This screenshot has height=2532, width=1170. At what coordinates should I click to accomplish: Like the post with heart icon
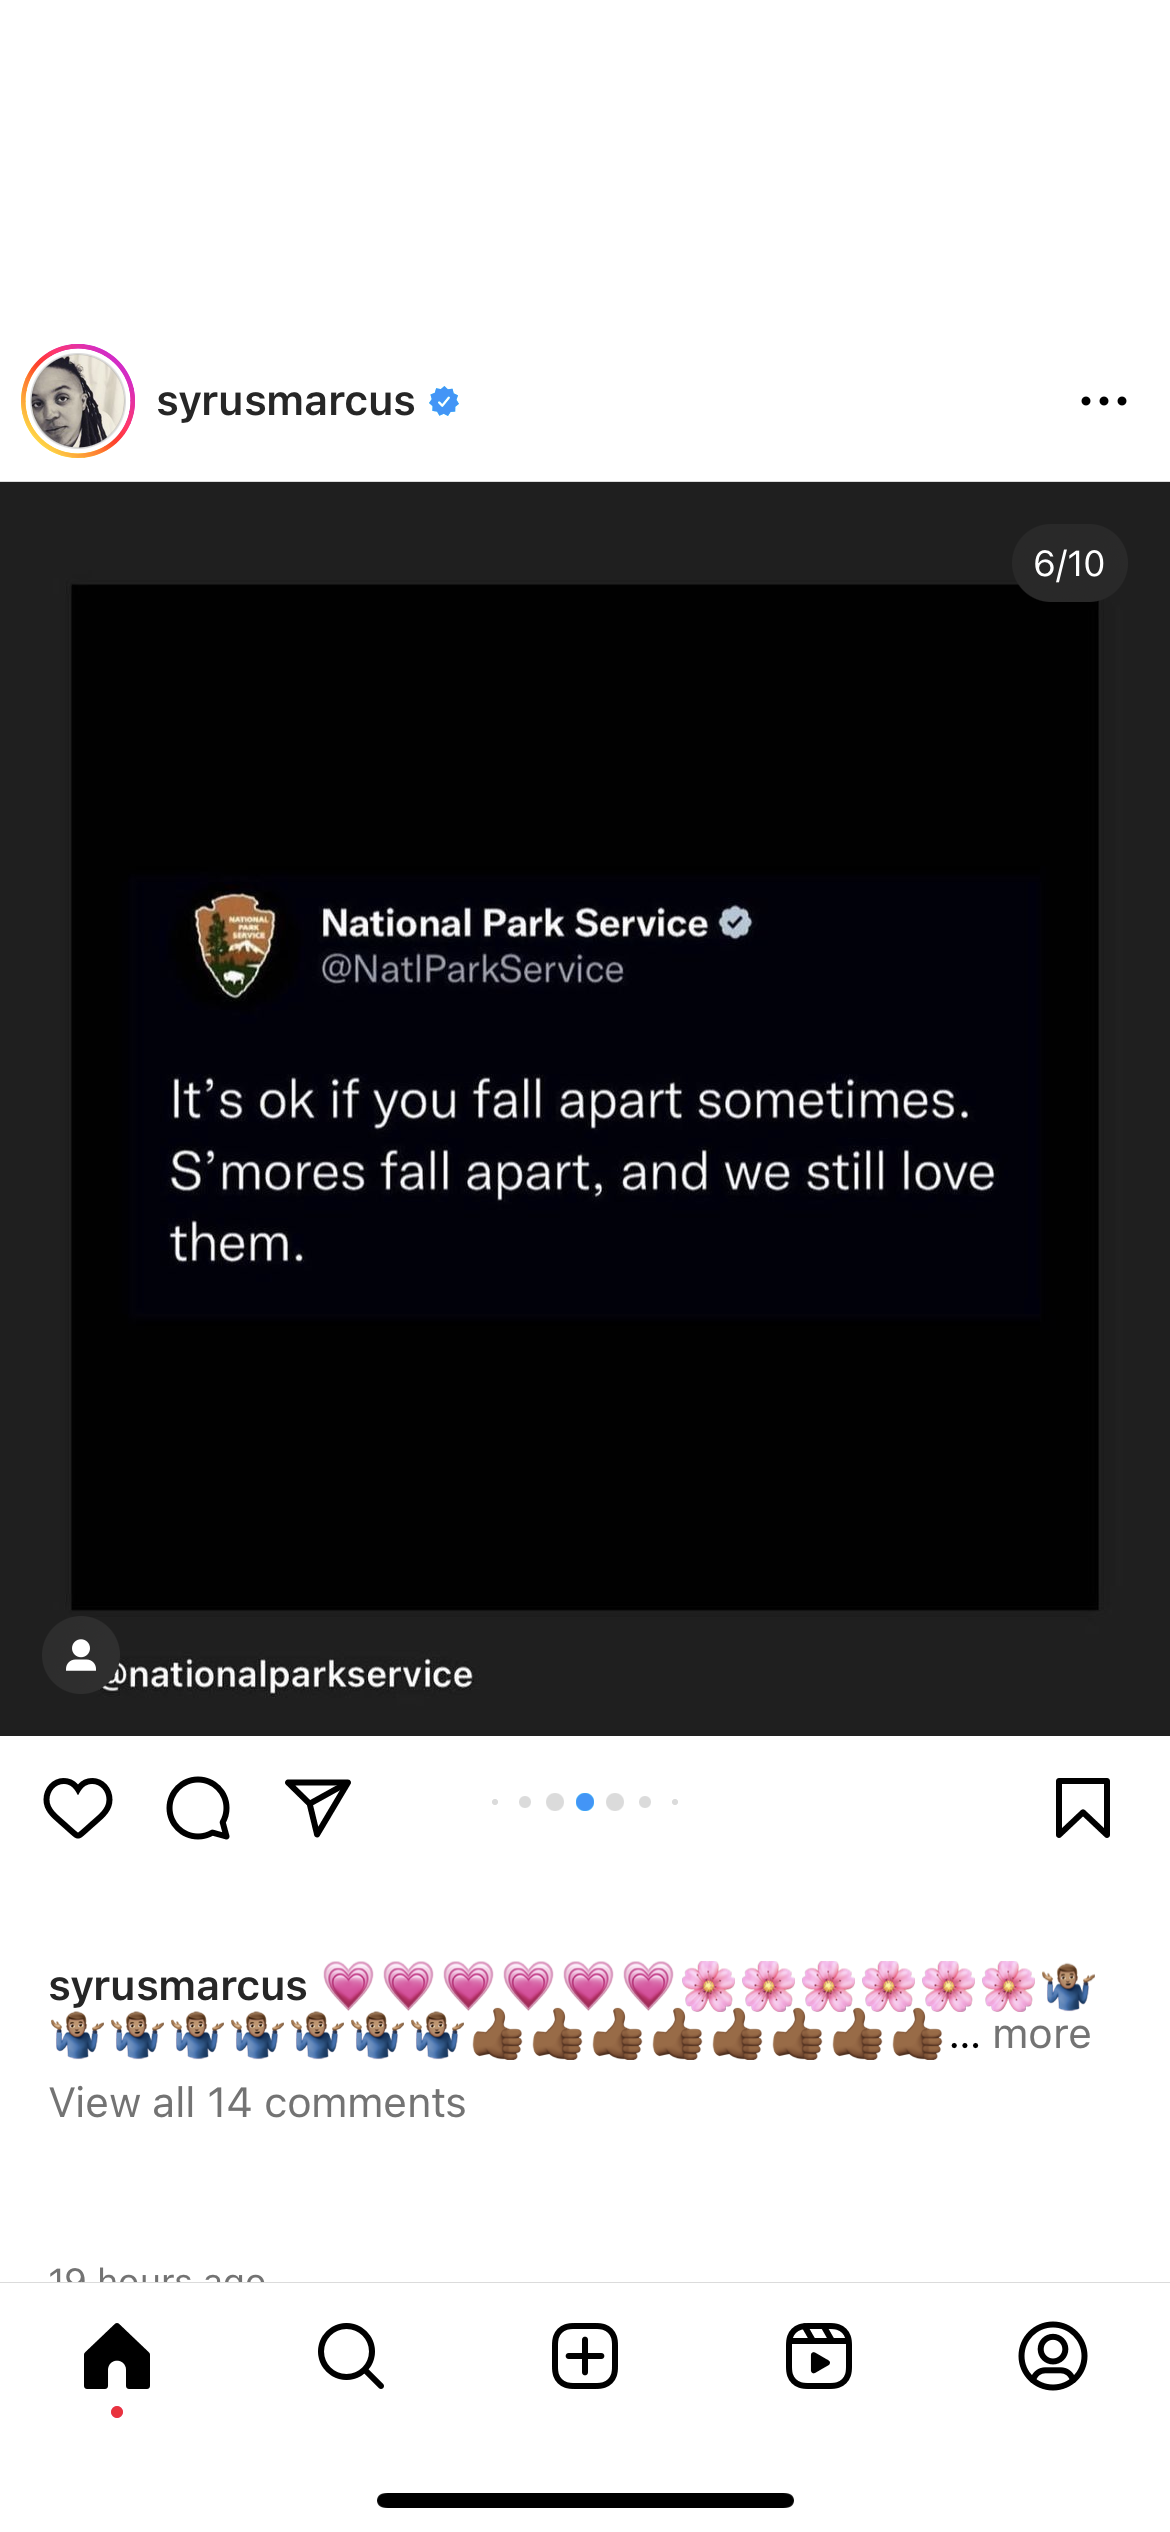[78, 1807]
